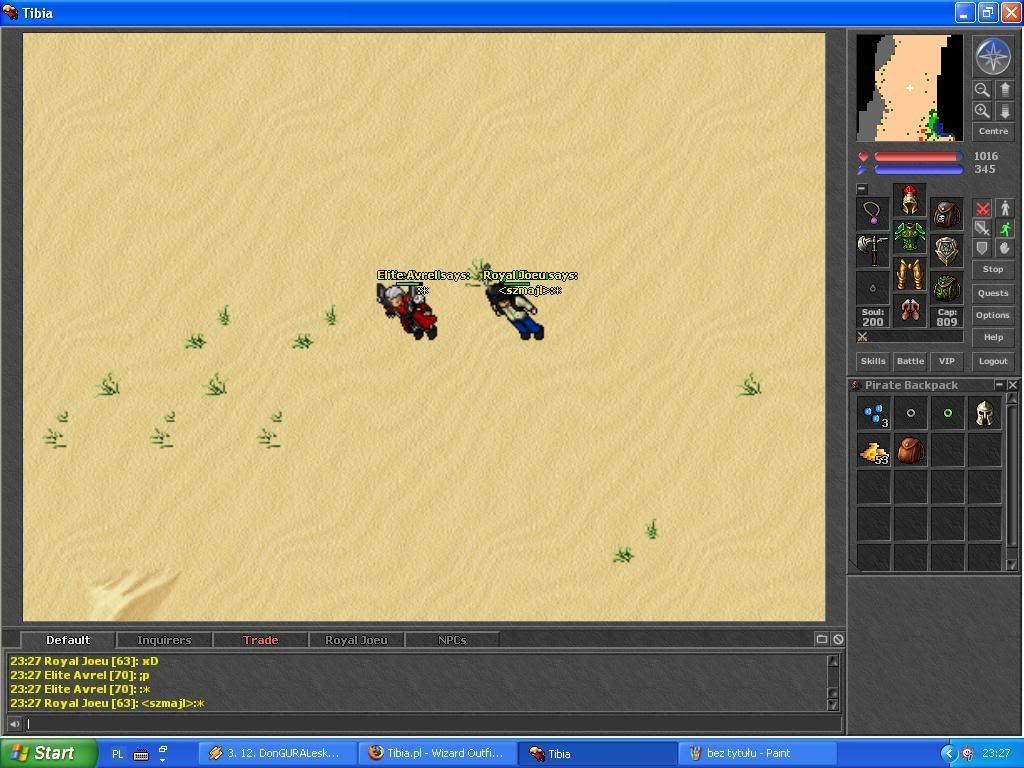Switch to the bez tytułu Paint window
This screenshot has height=768, width=1024.
coord(757,754)
